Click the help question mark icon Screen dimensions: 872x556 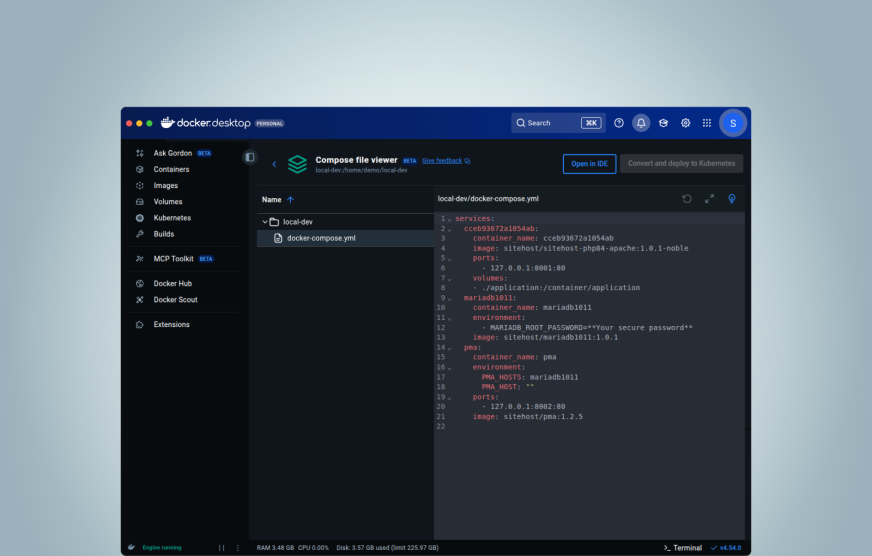point(619,123)
